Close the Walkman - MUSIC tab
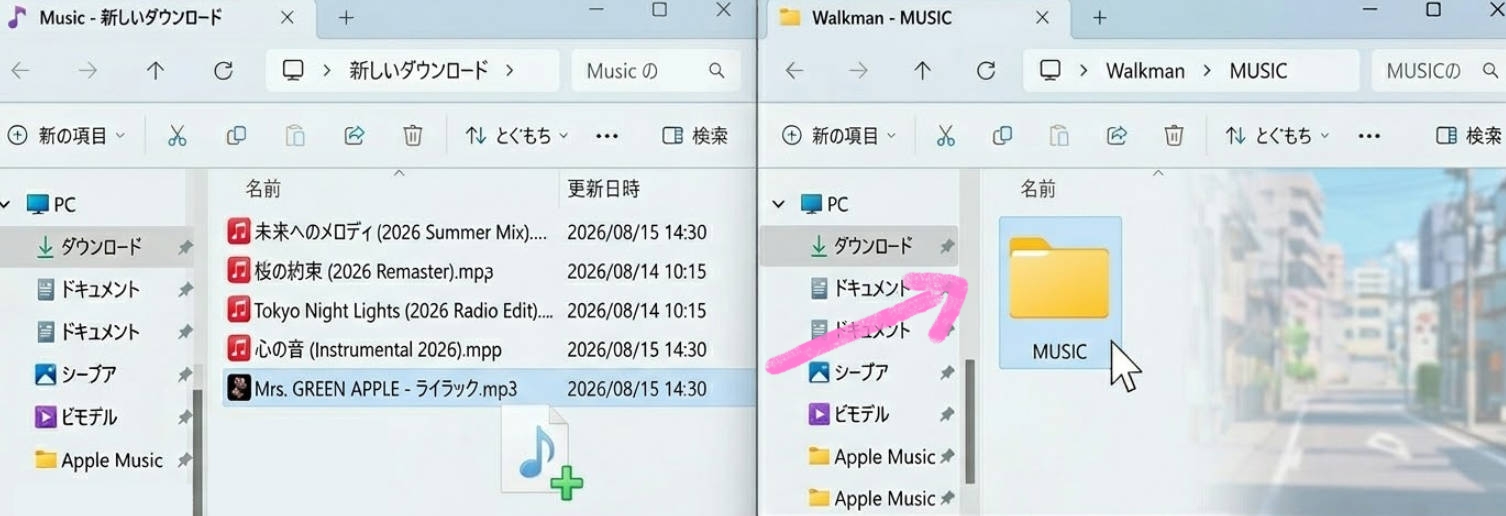The height and width of the screenshot is (516, 1506). pos(1042,18)
